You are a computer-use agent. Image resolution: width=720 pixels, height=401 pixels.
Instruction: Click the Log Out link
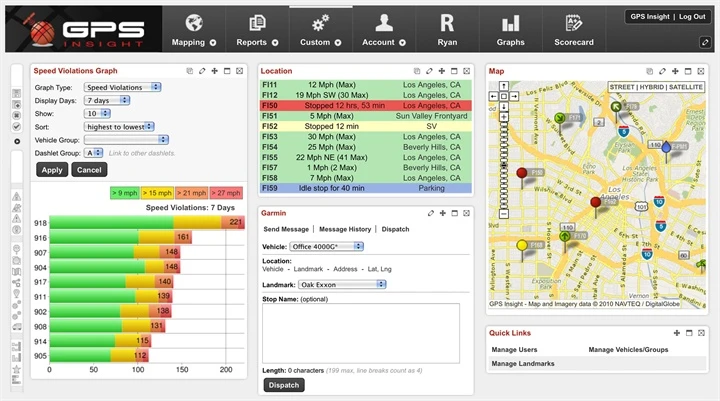point(692,17)
